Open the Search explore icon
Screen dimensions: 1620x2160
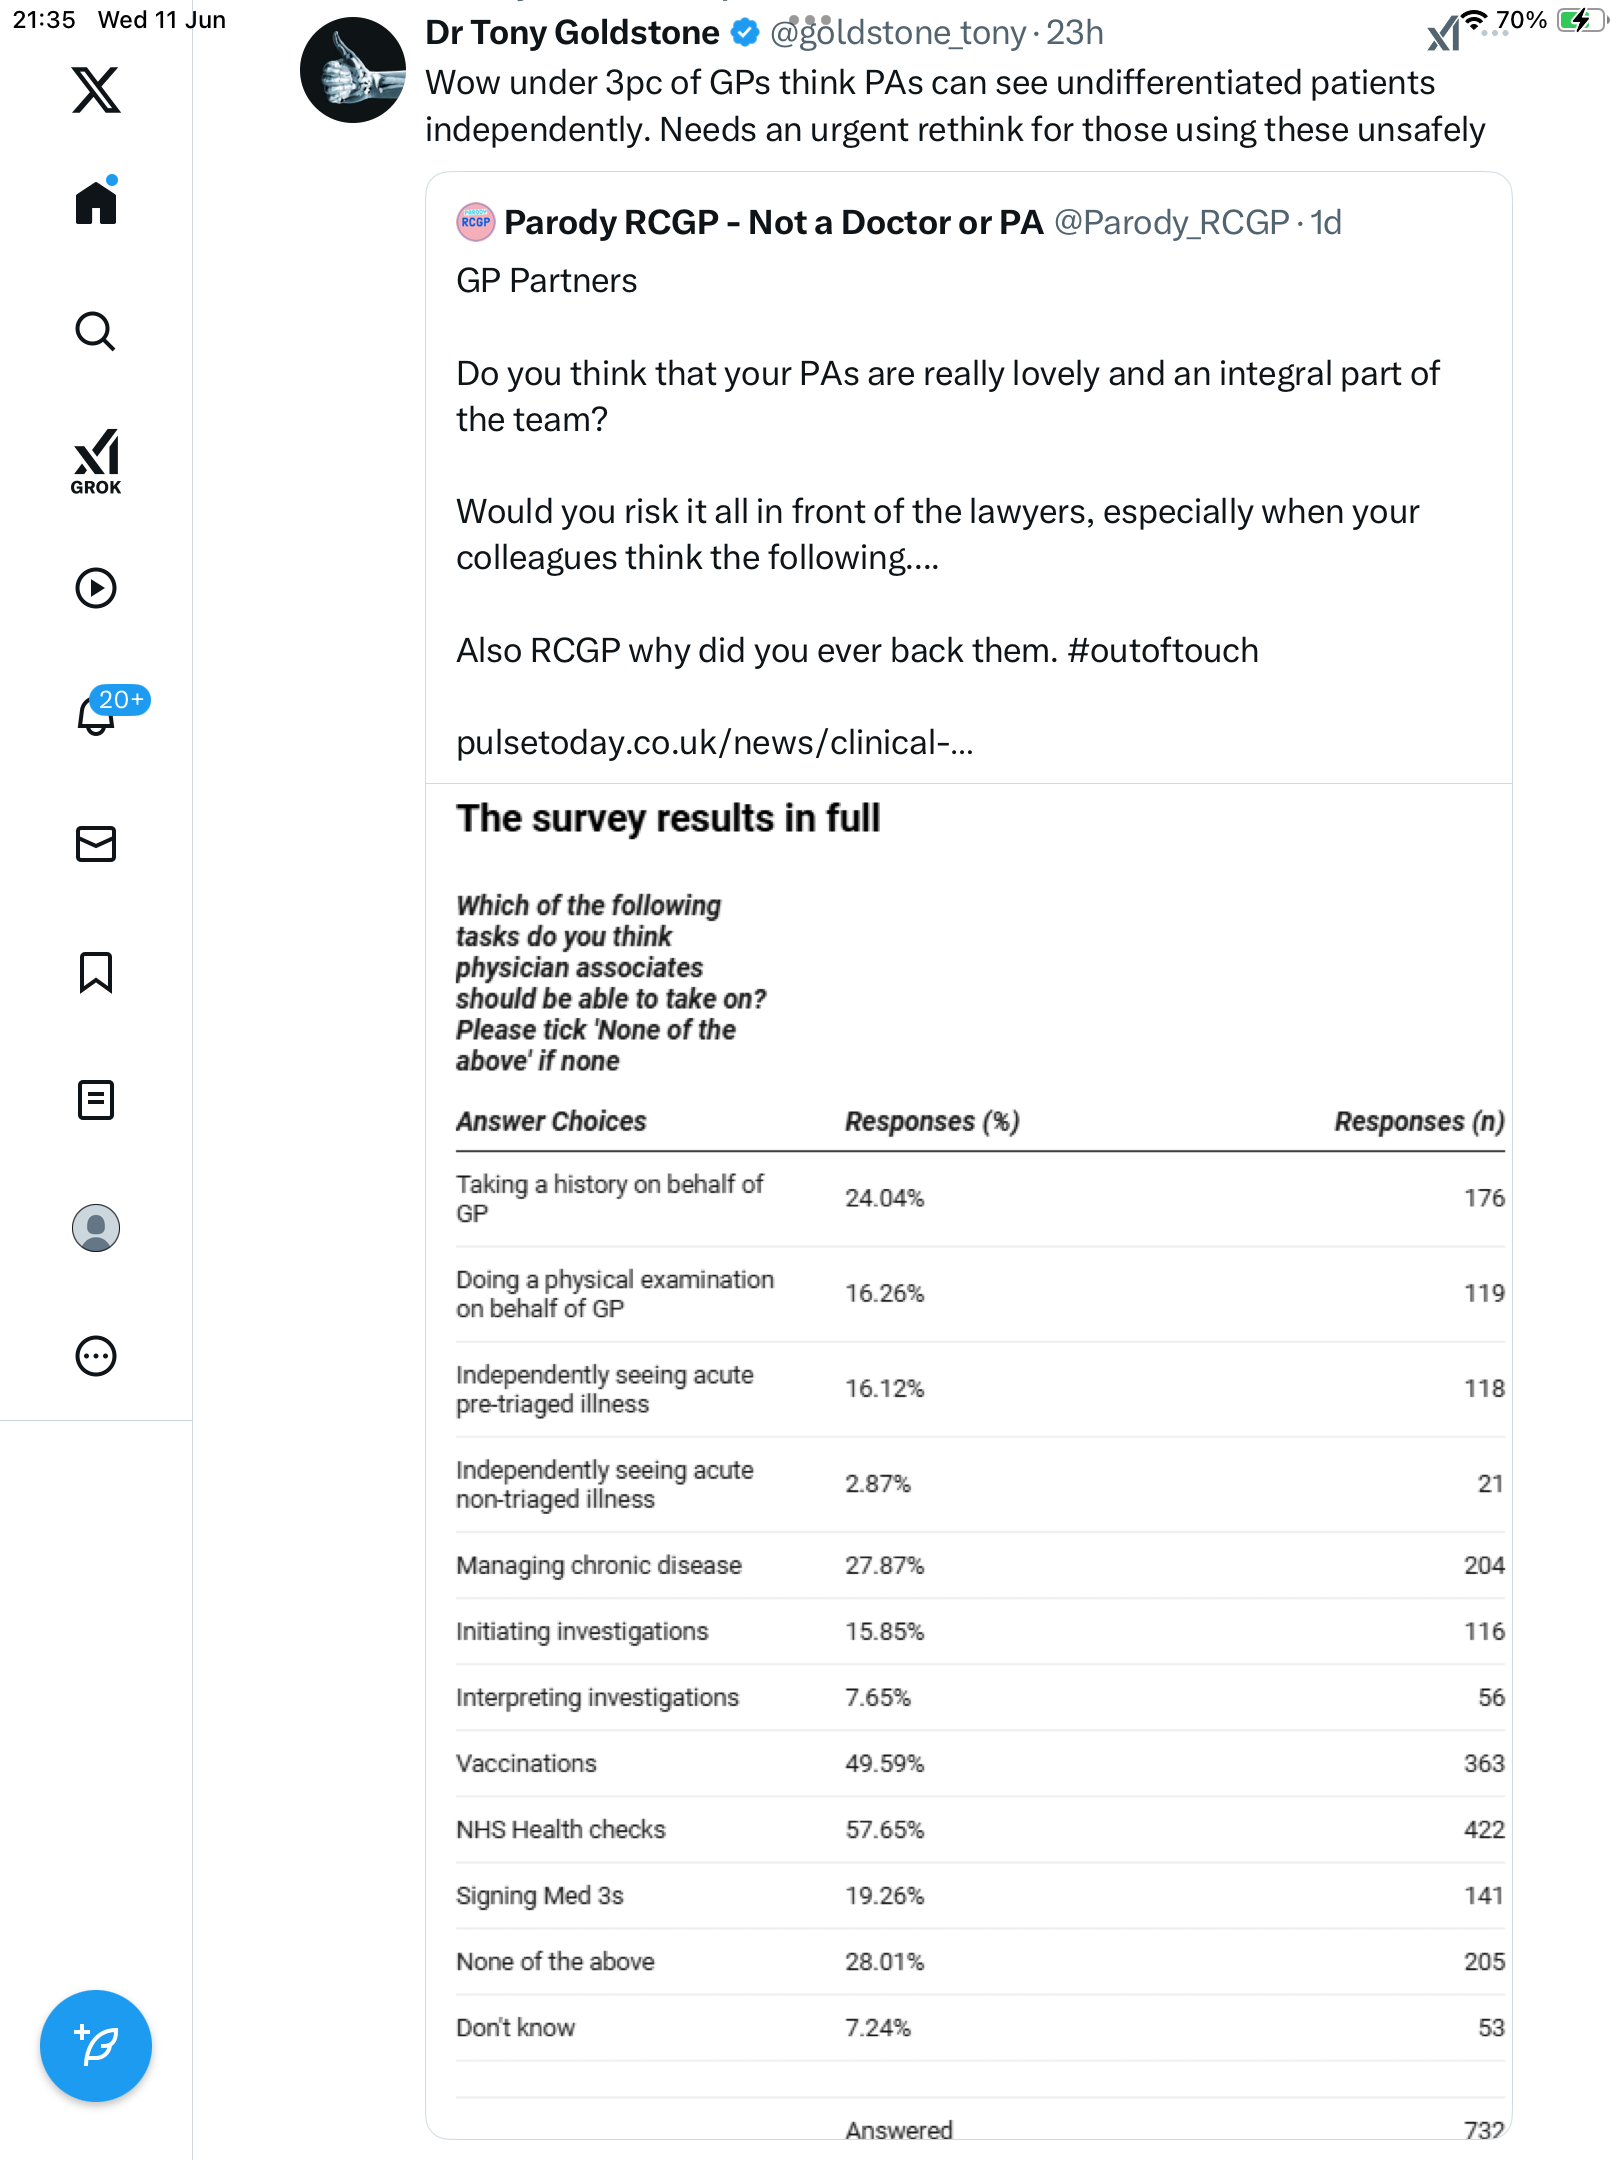(96, 331)
